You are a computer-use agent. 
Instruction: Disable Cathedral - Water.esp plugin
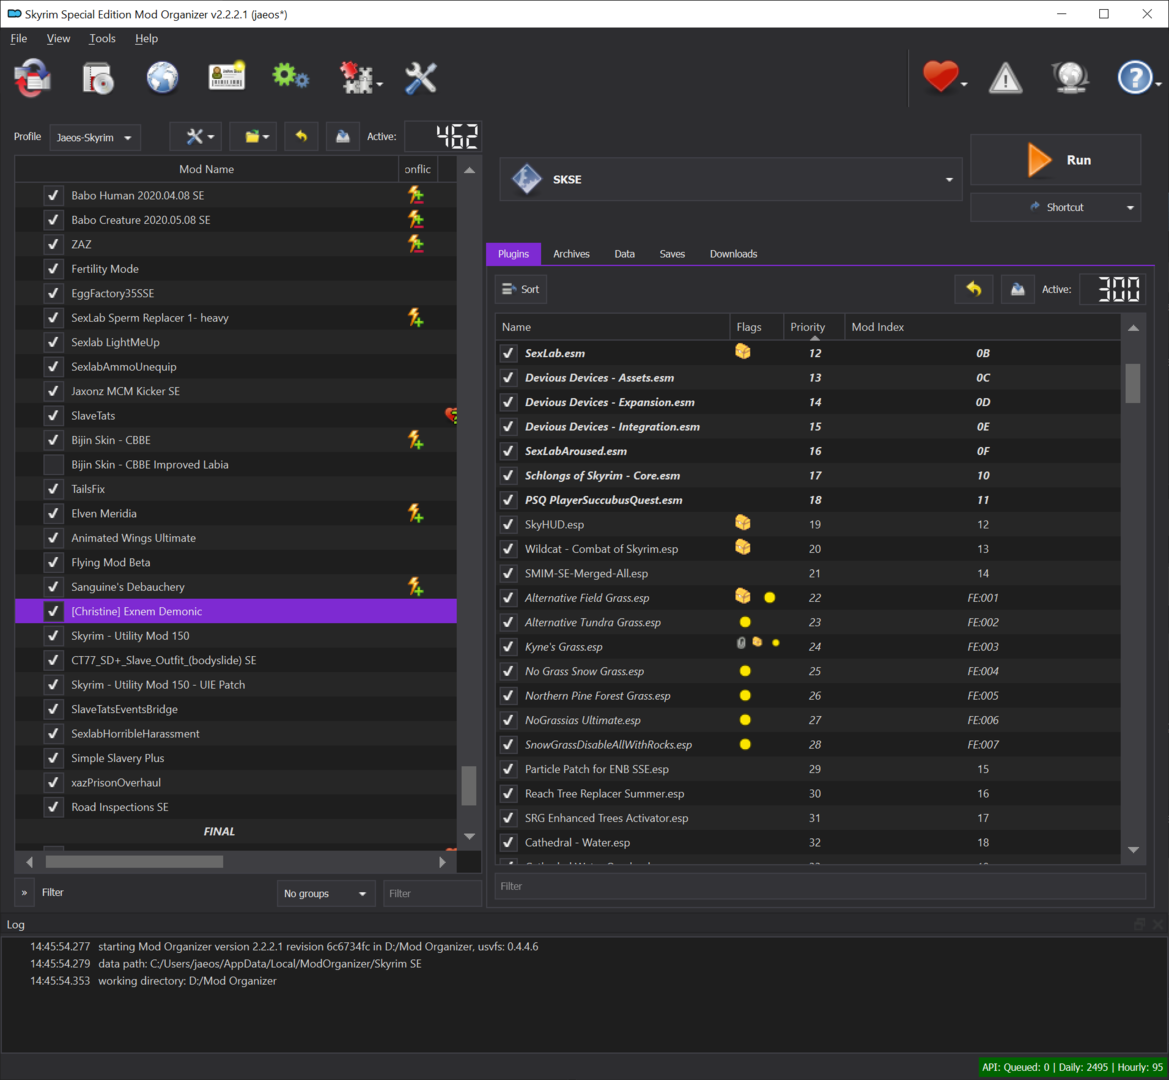[x=508, y=842]
